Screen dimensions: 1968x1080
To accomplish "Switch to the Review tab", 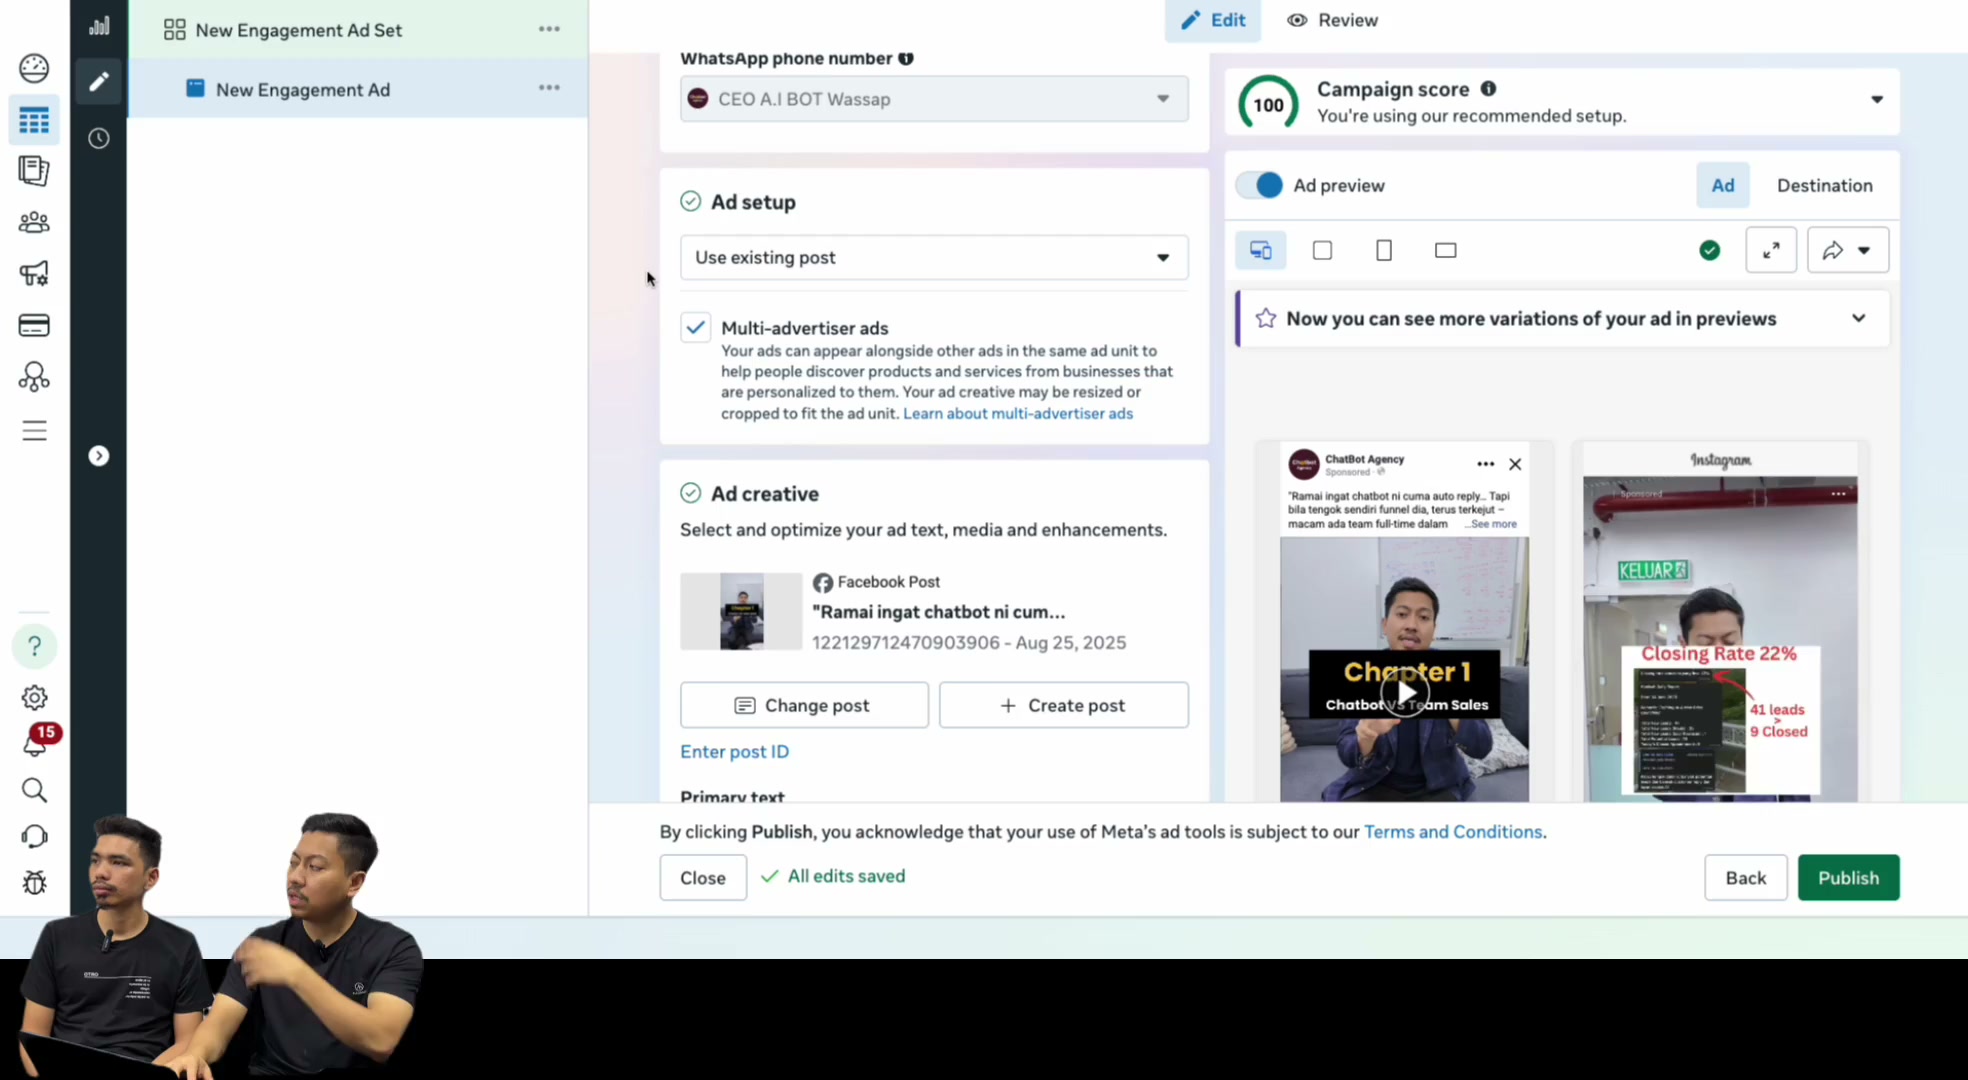I will 1332,20.
